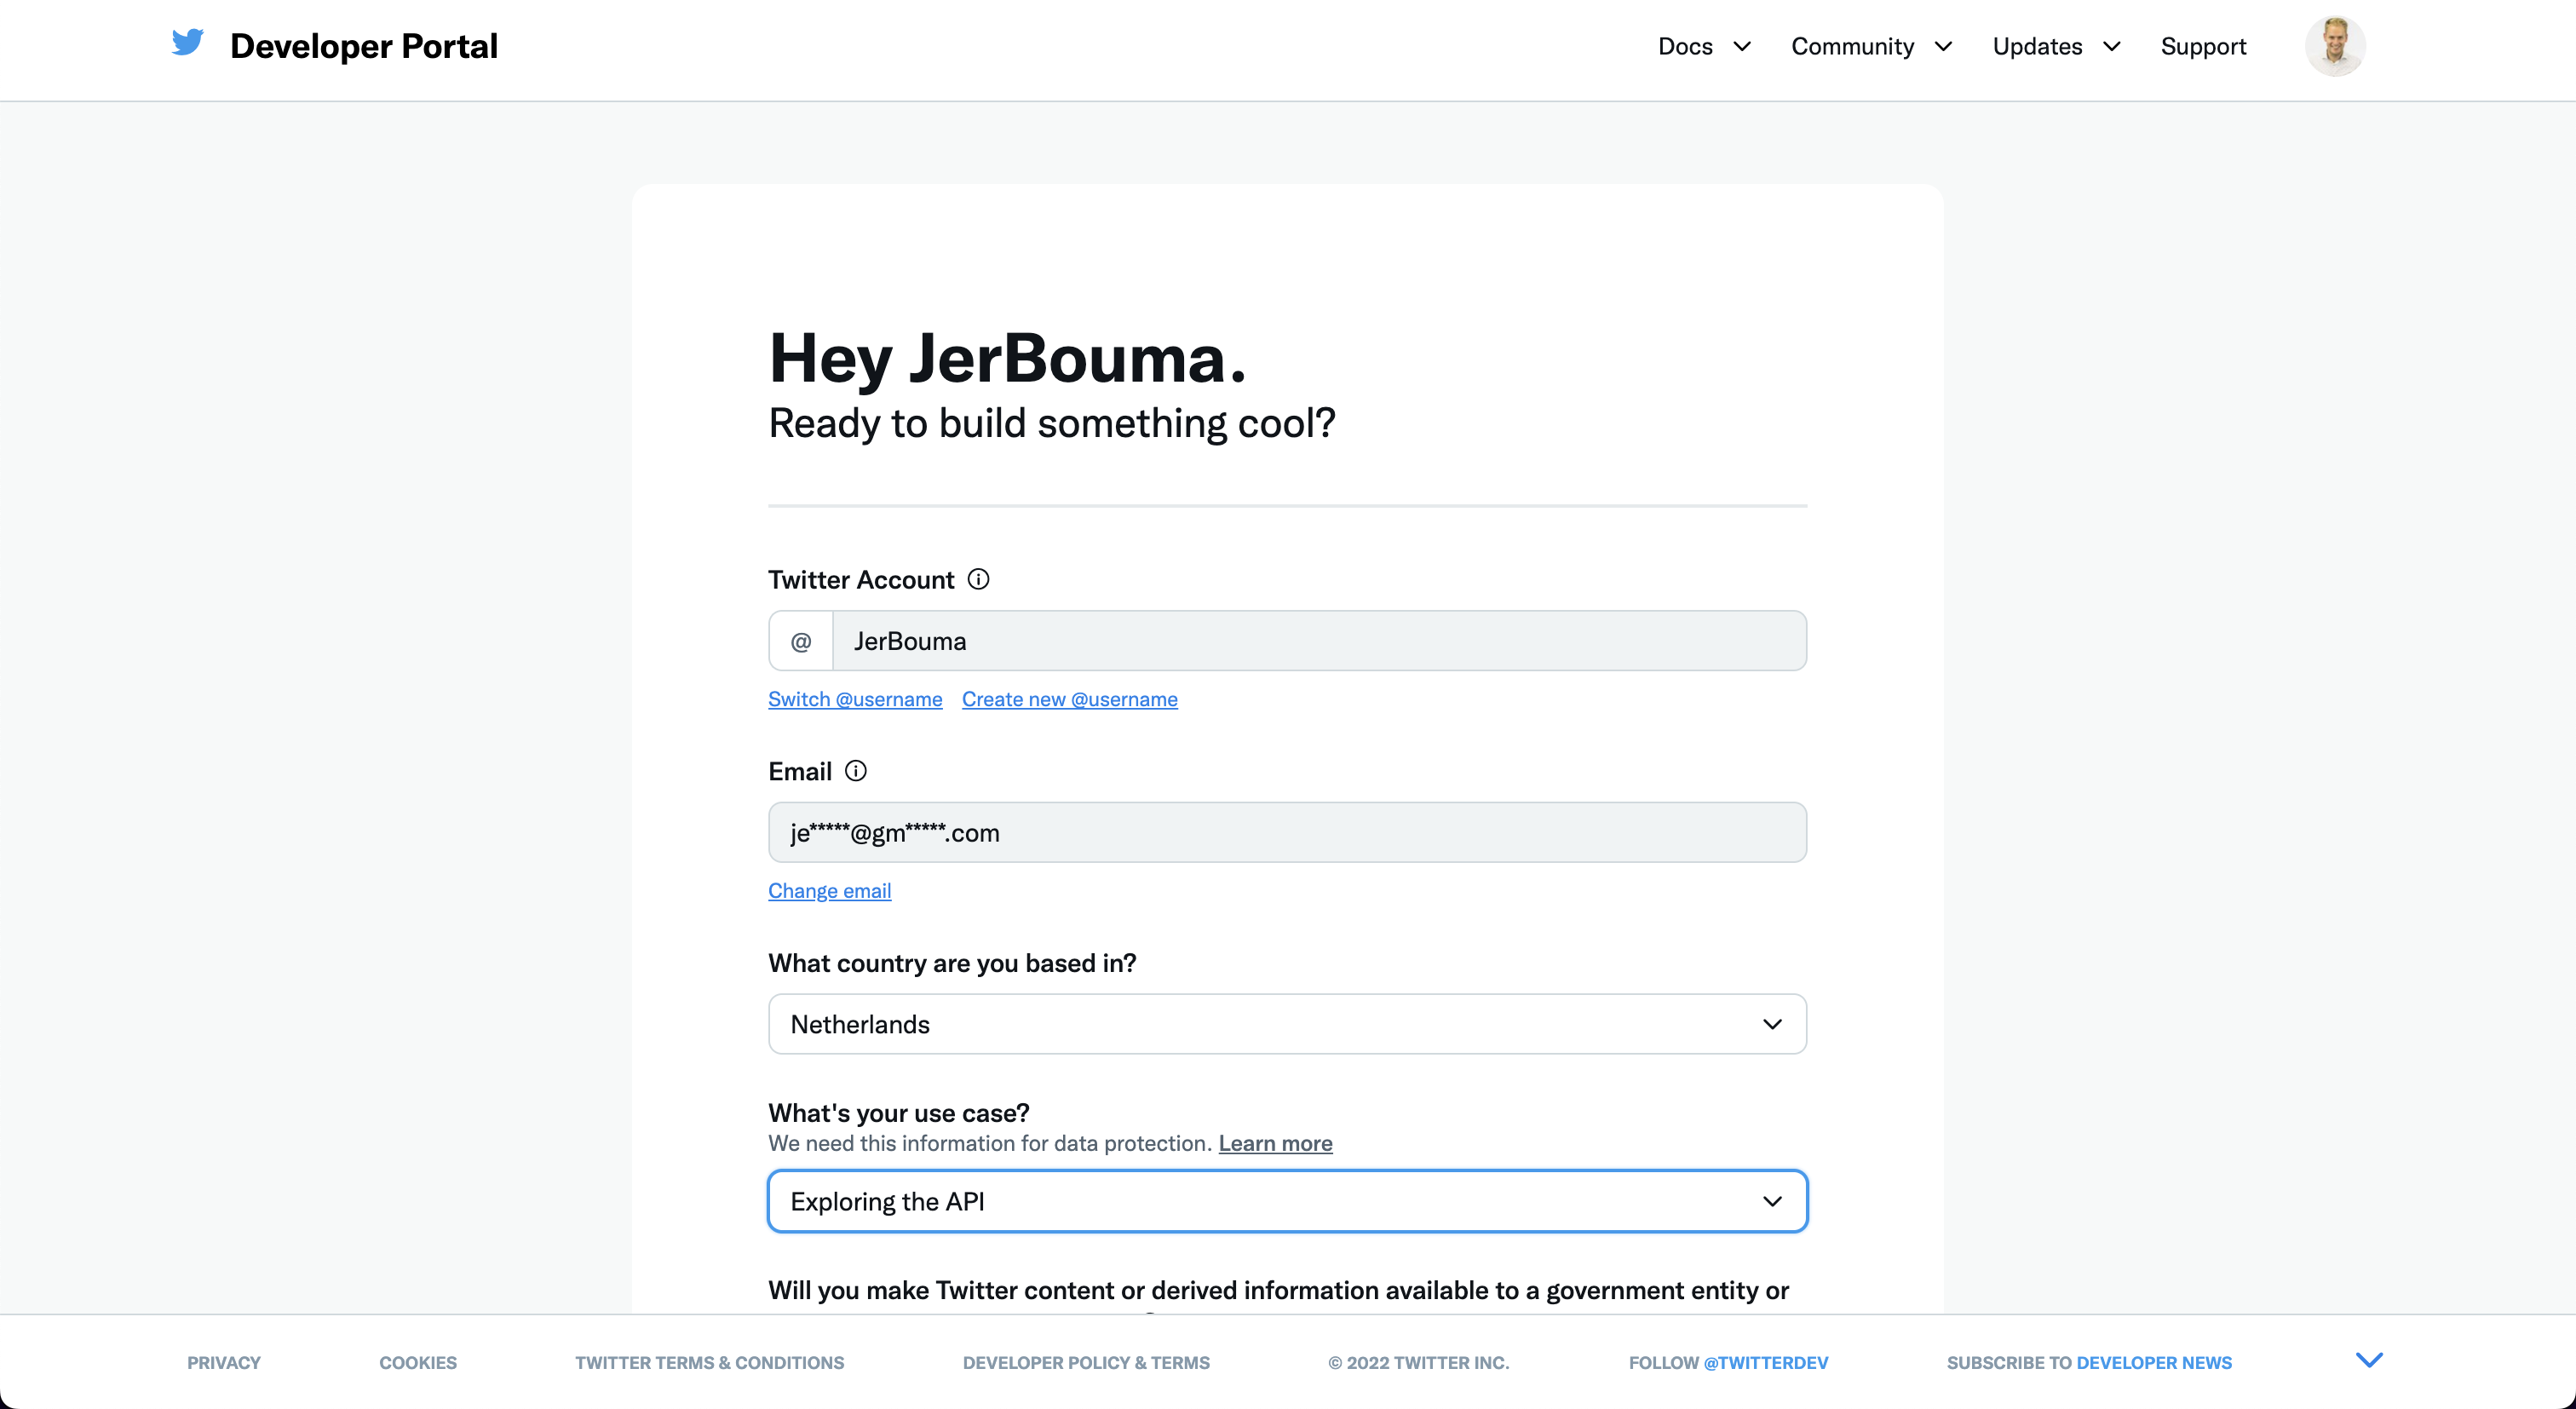The height and width of the screenshot is (1409, 2576).
Task: Click the Twitter bird logo
Action: (x=187, y=43)
